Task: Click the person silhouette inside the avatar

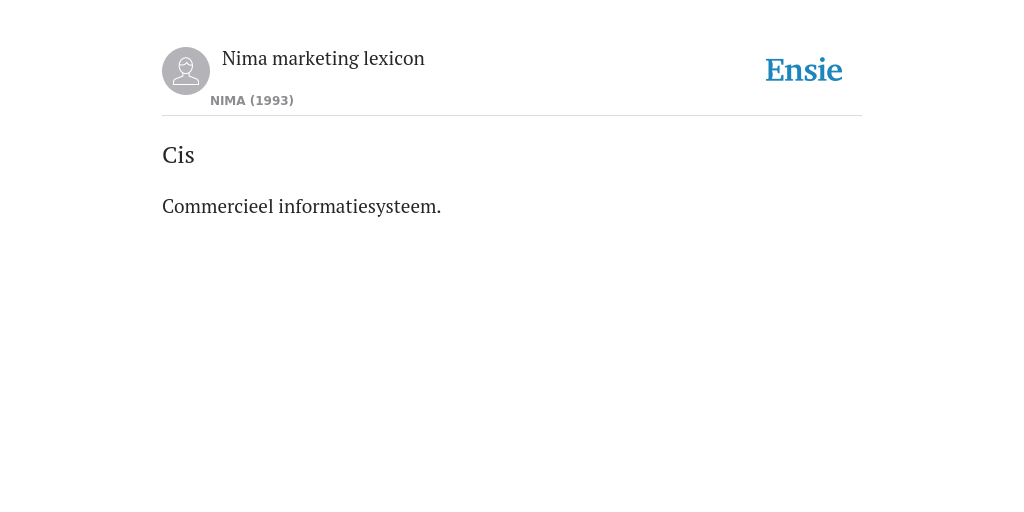Action: [186, 71]
